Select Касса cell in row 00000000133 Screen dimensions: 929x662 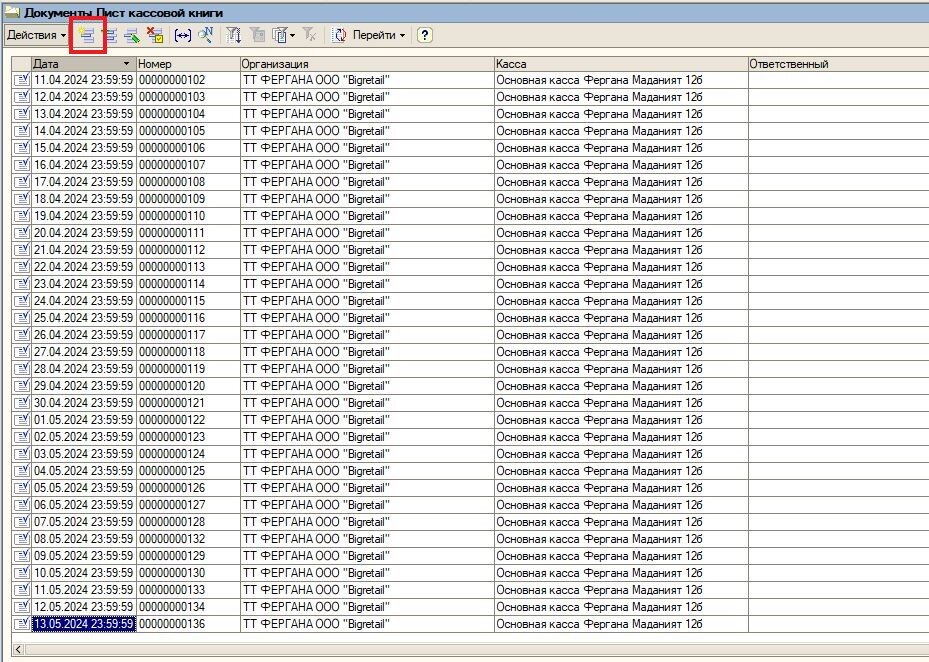click(x=621, y=590)
